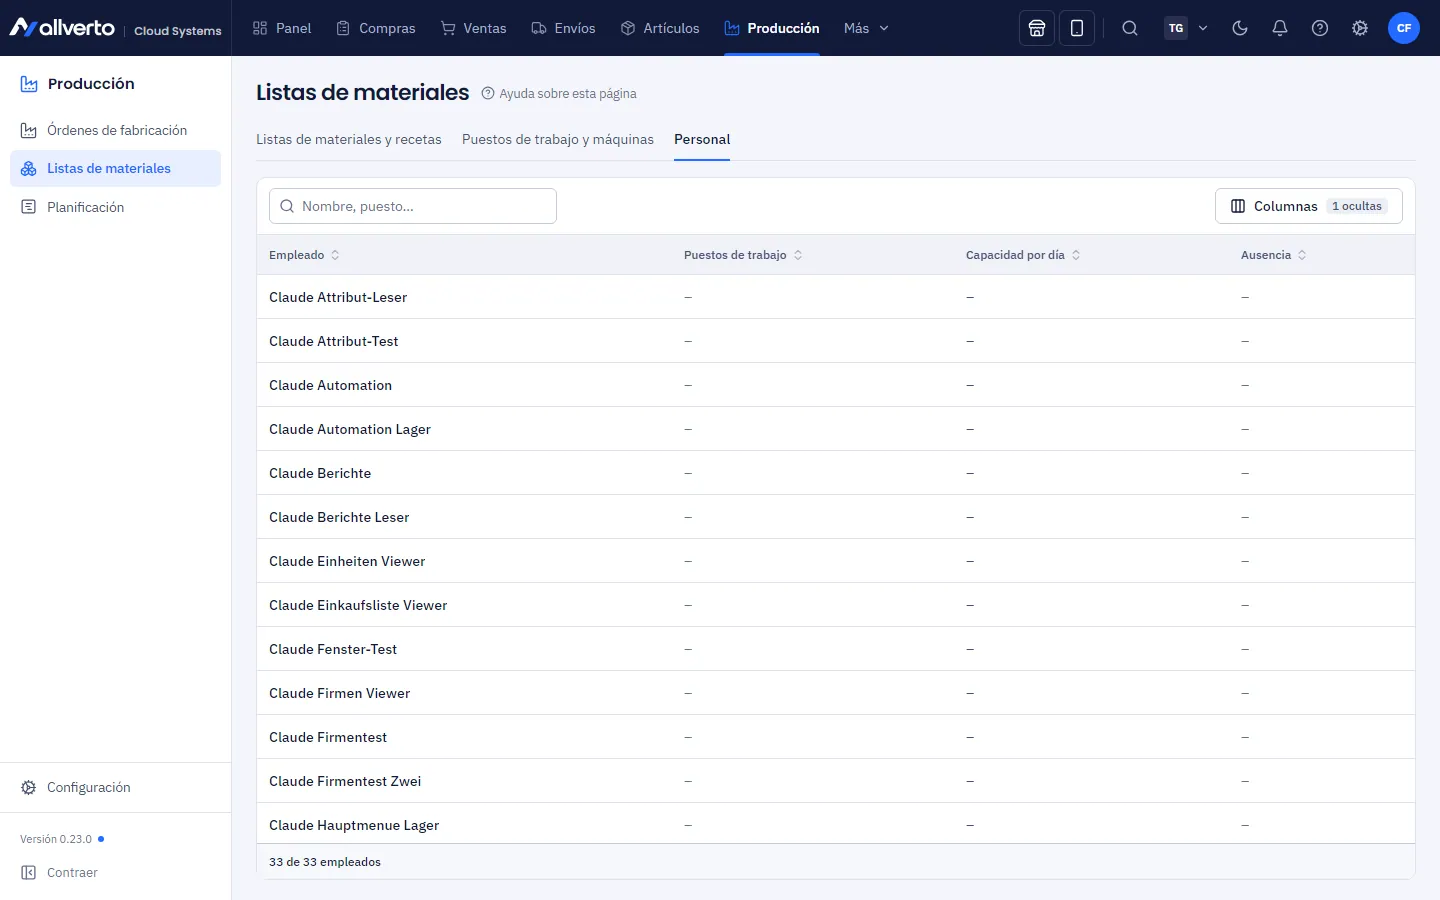Screen dimensions: 1440x900
Task: Open employee Claude Berichte Leser
Action: click(x=836, y=517)
